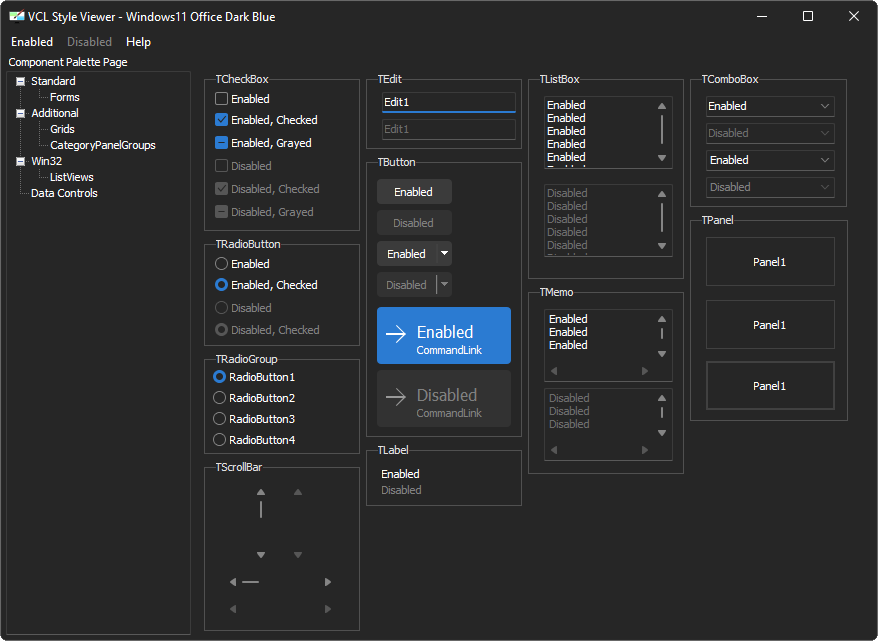Image resolution: width=878 pixels, height=641 pixels.
Task: Select the Win32 tree item label
Action: [x=46, y=161]
